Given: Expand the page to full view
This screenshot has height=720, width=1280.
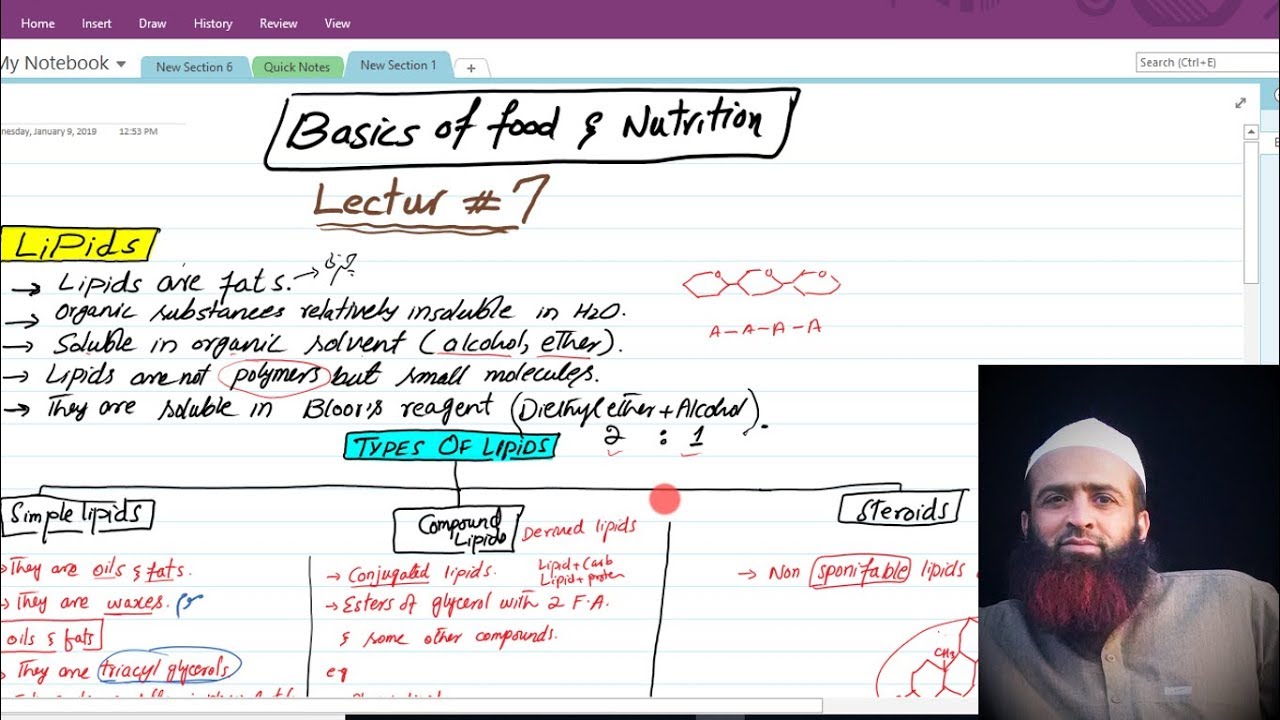Looking at the screenshot, I should [x=1241, y=103].
